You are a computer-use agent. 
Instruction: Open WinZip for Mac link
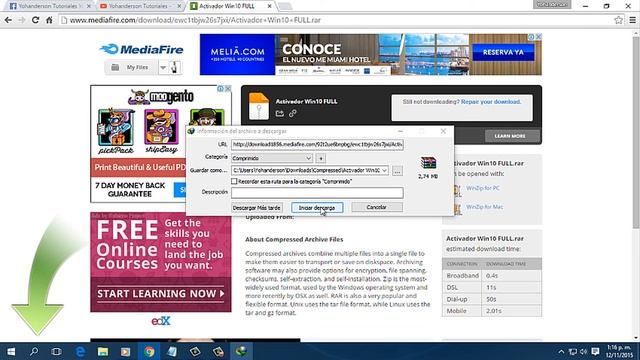[x=484, y=207]
